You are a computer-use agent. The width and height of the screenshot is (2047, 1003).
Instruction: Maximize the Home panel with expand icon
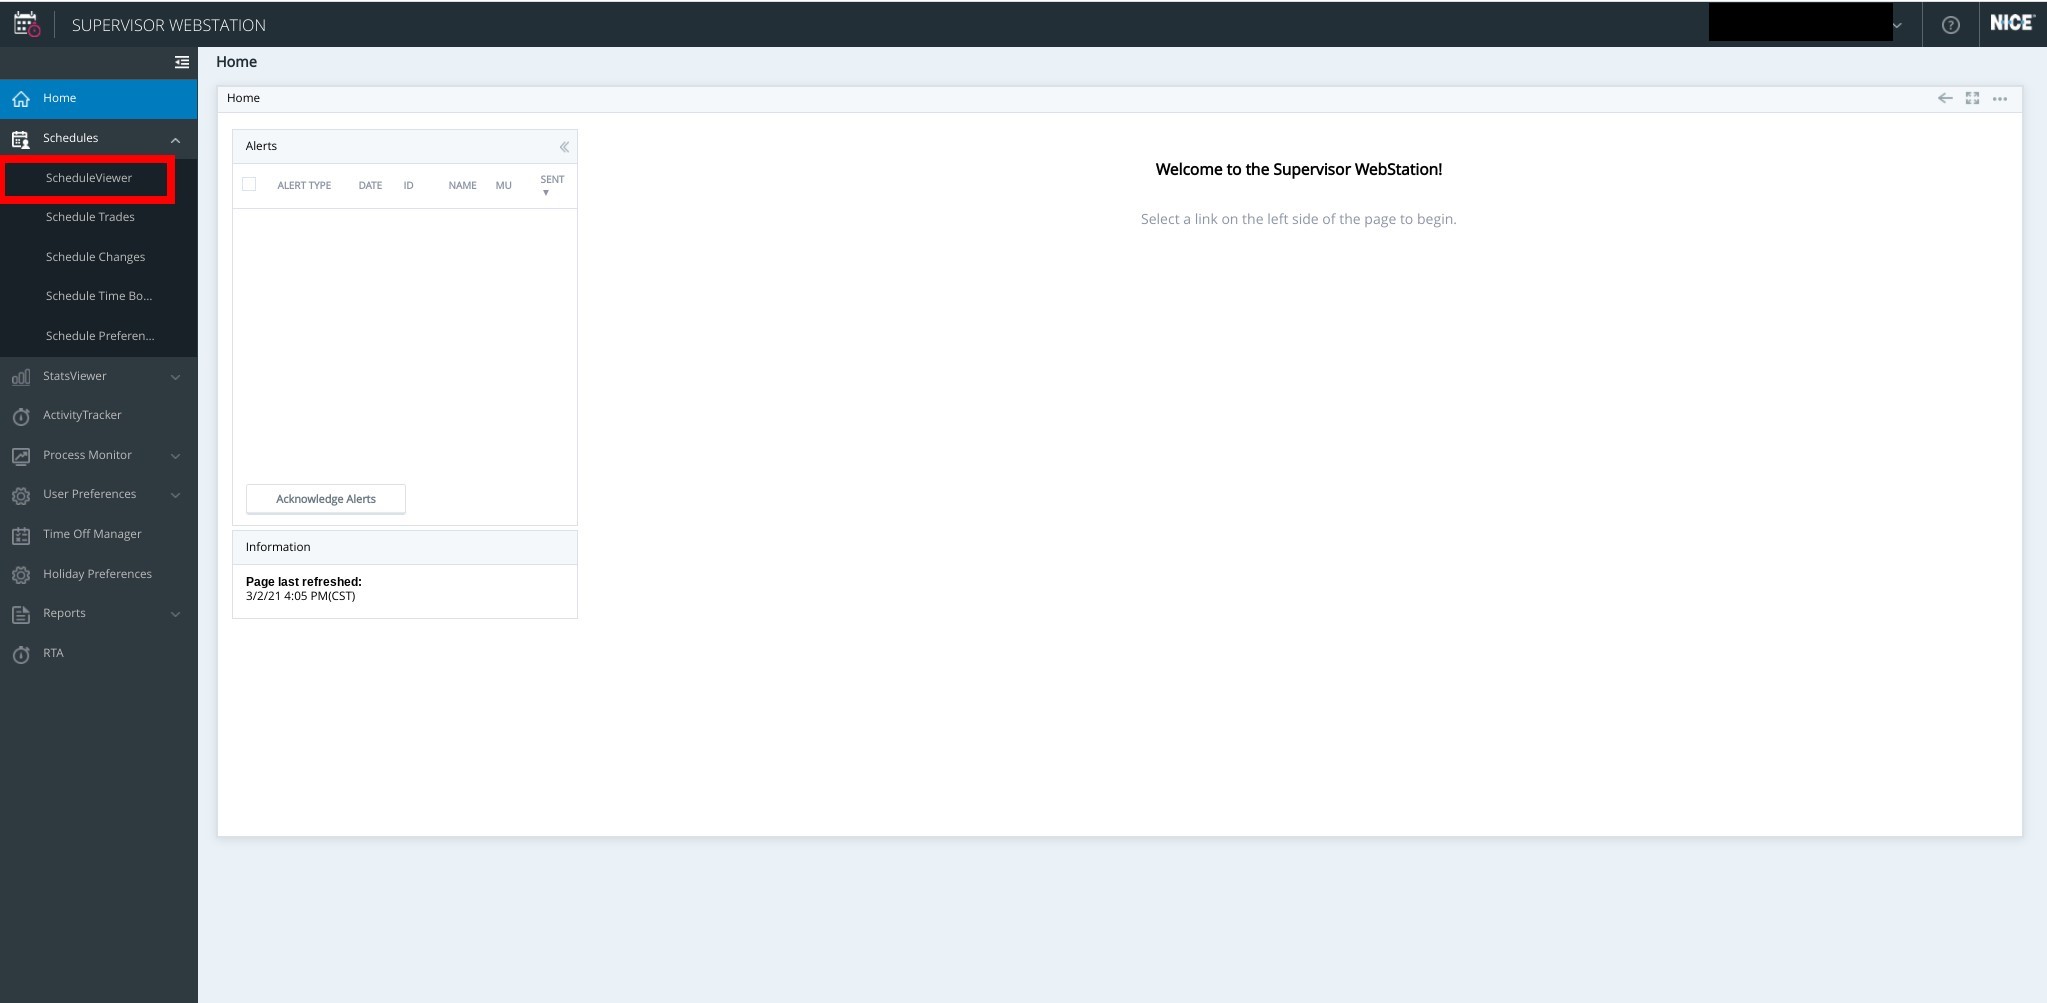(x=1972, y=98)
